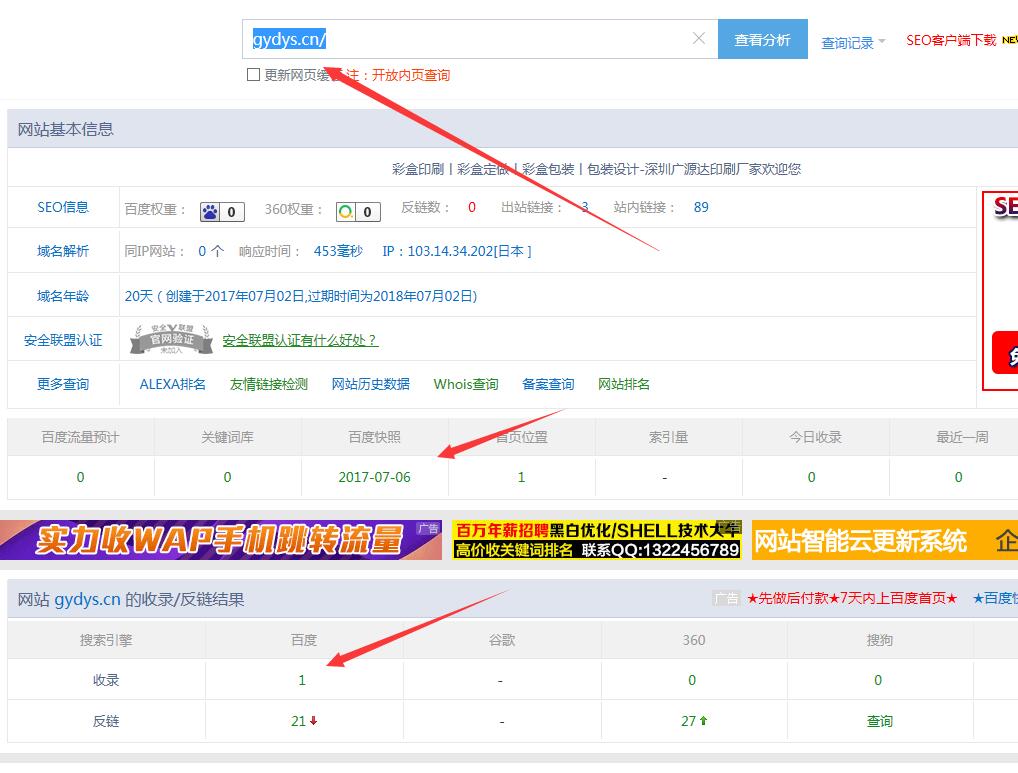
Task: Click the 实力收WAP手机跳转流量 banner ad
Action: (x=221, y=540)
